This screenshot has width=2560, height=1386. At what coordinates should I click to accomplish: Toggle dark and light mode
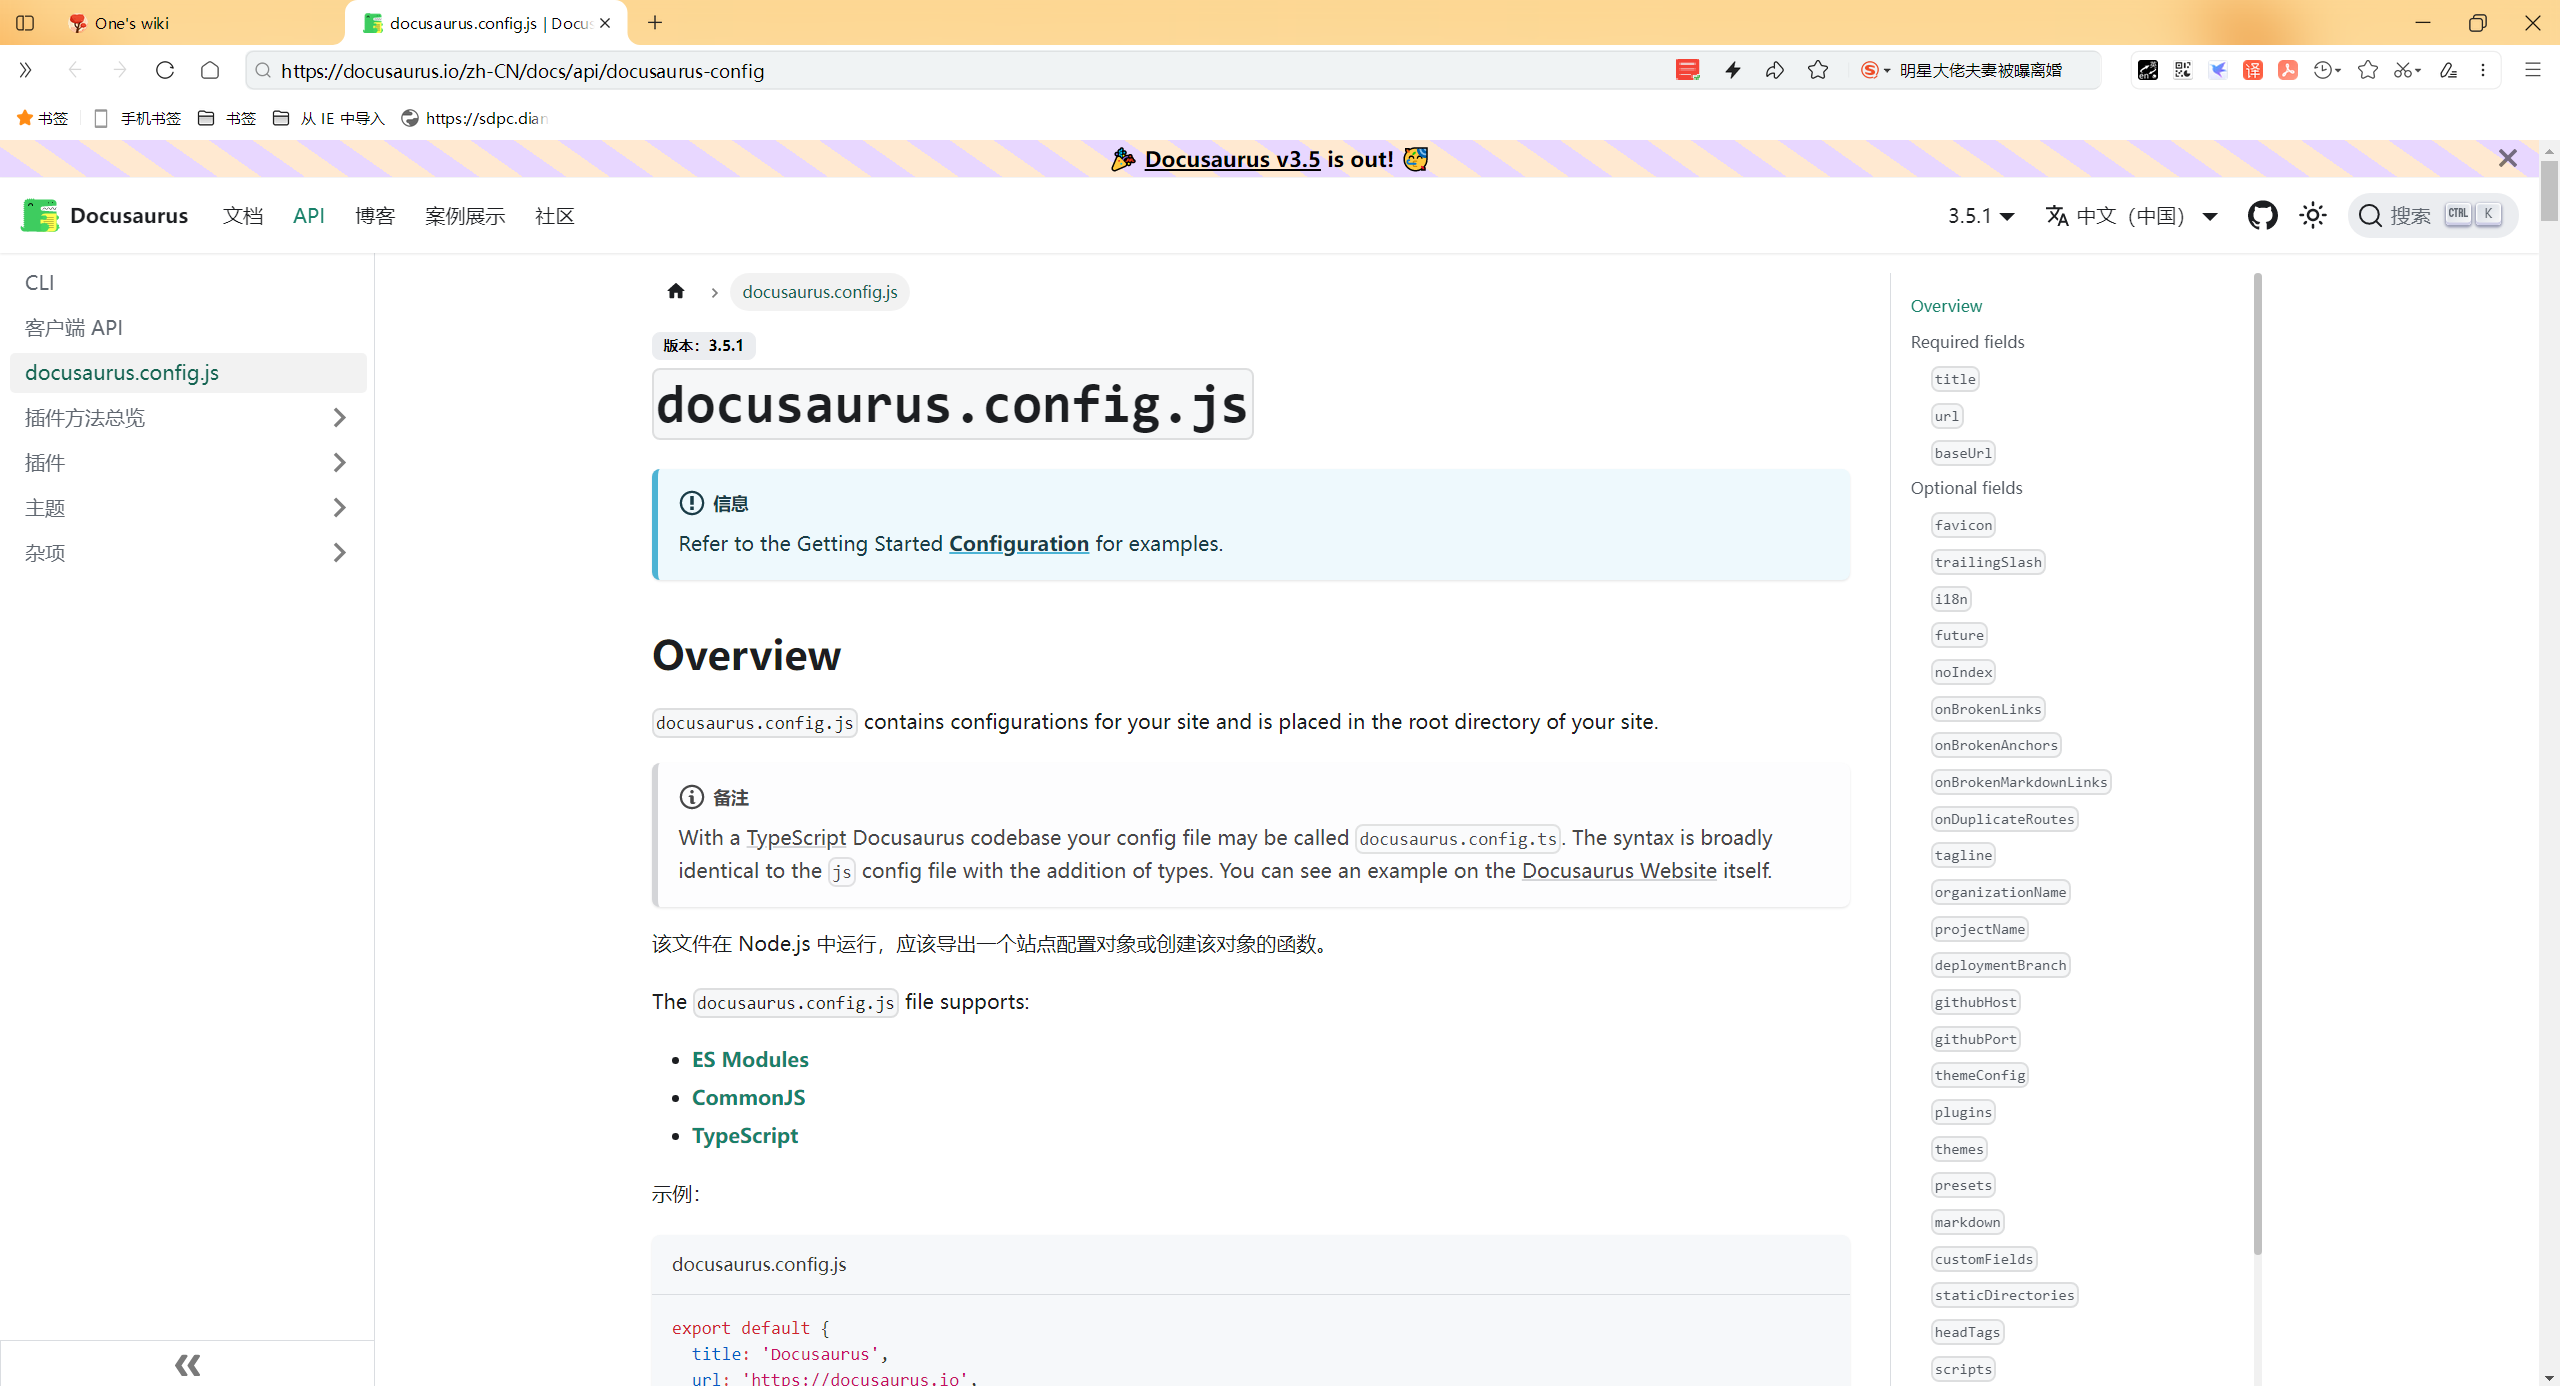point(2312,215)
